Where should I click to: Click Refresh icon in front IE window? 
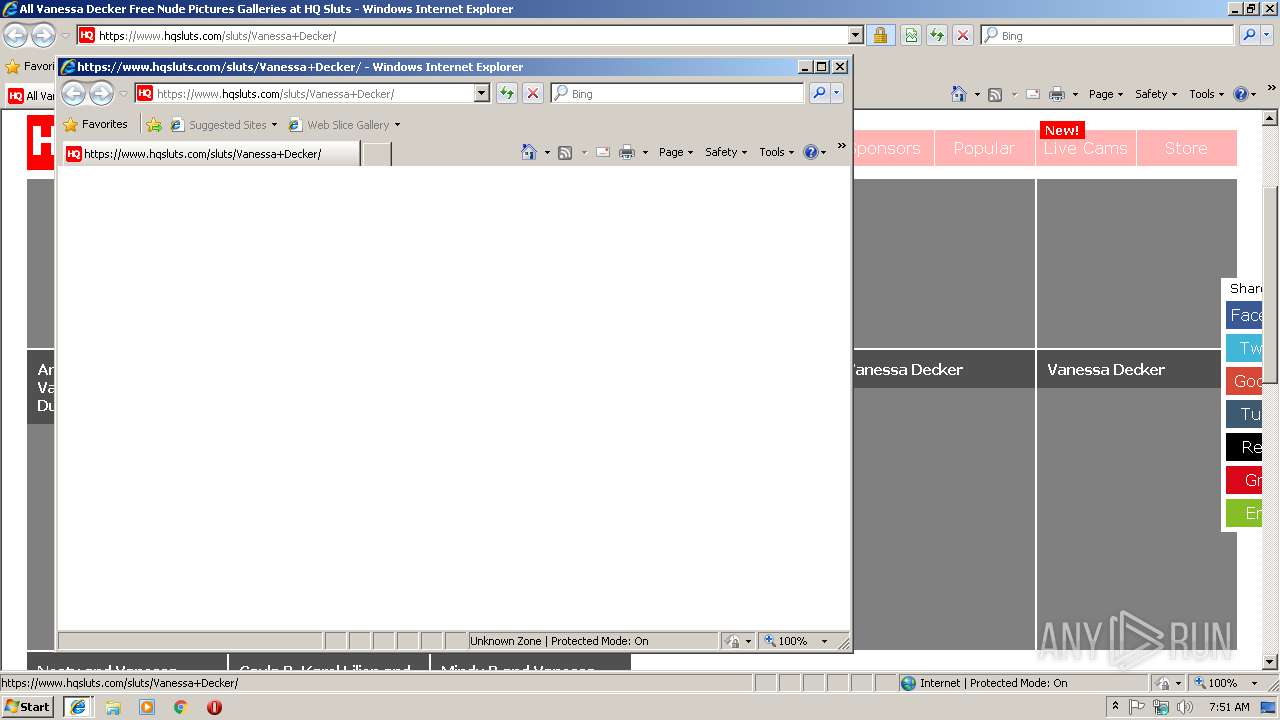click(507, 93)
